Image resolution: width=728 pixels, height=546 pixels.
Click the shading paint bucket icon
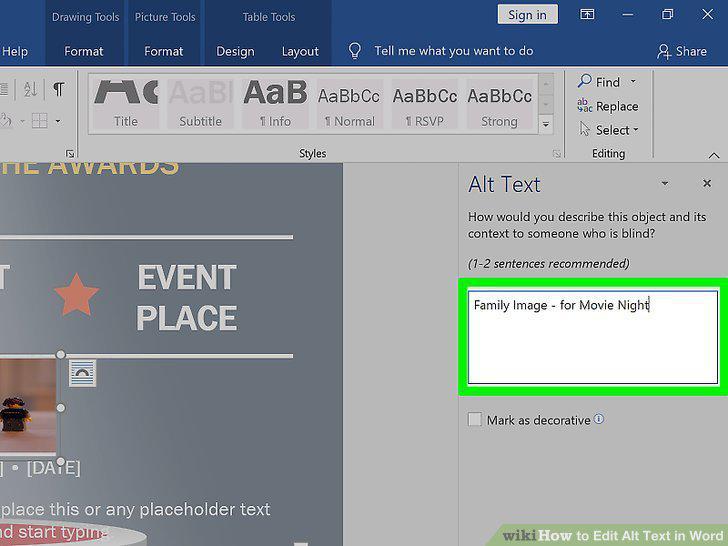pos(6,121)
